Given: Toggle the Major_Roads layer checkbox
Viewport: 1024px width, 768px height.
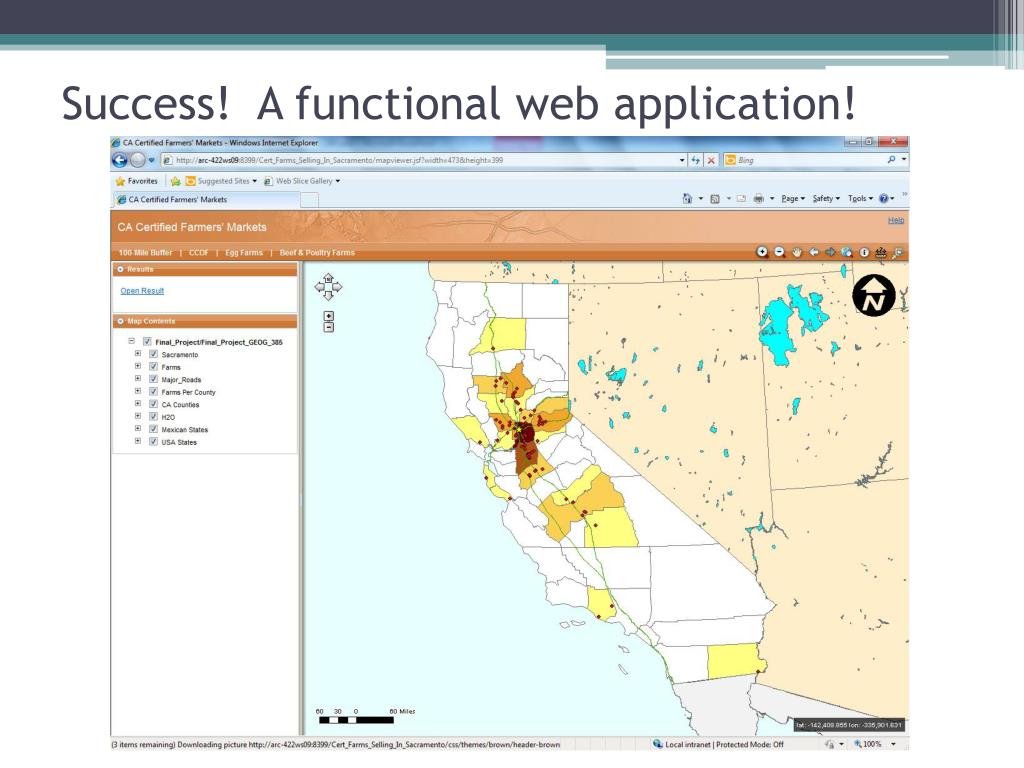Looking at the screenshot, I should click(153, 379).
